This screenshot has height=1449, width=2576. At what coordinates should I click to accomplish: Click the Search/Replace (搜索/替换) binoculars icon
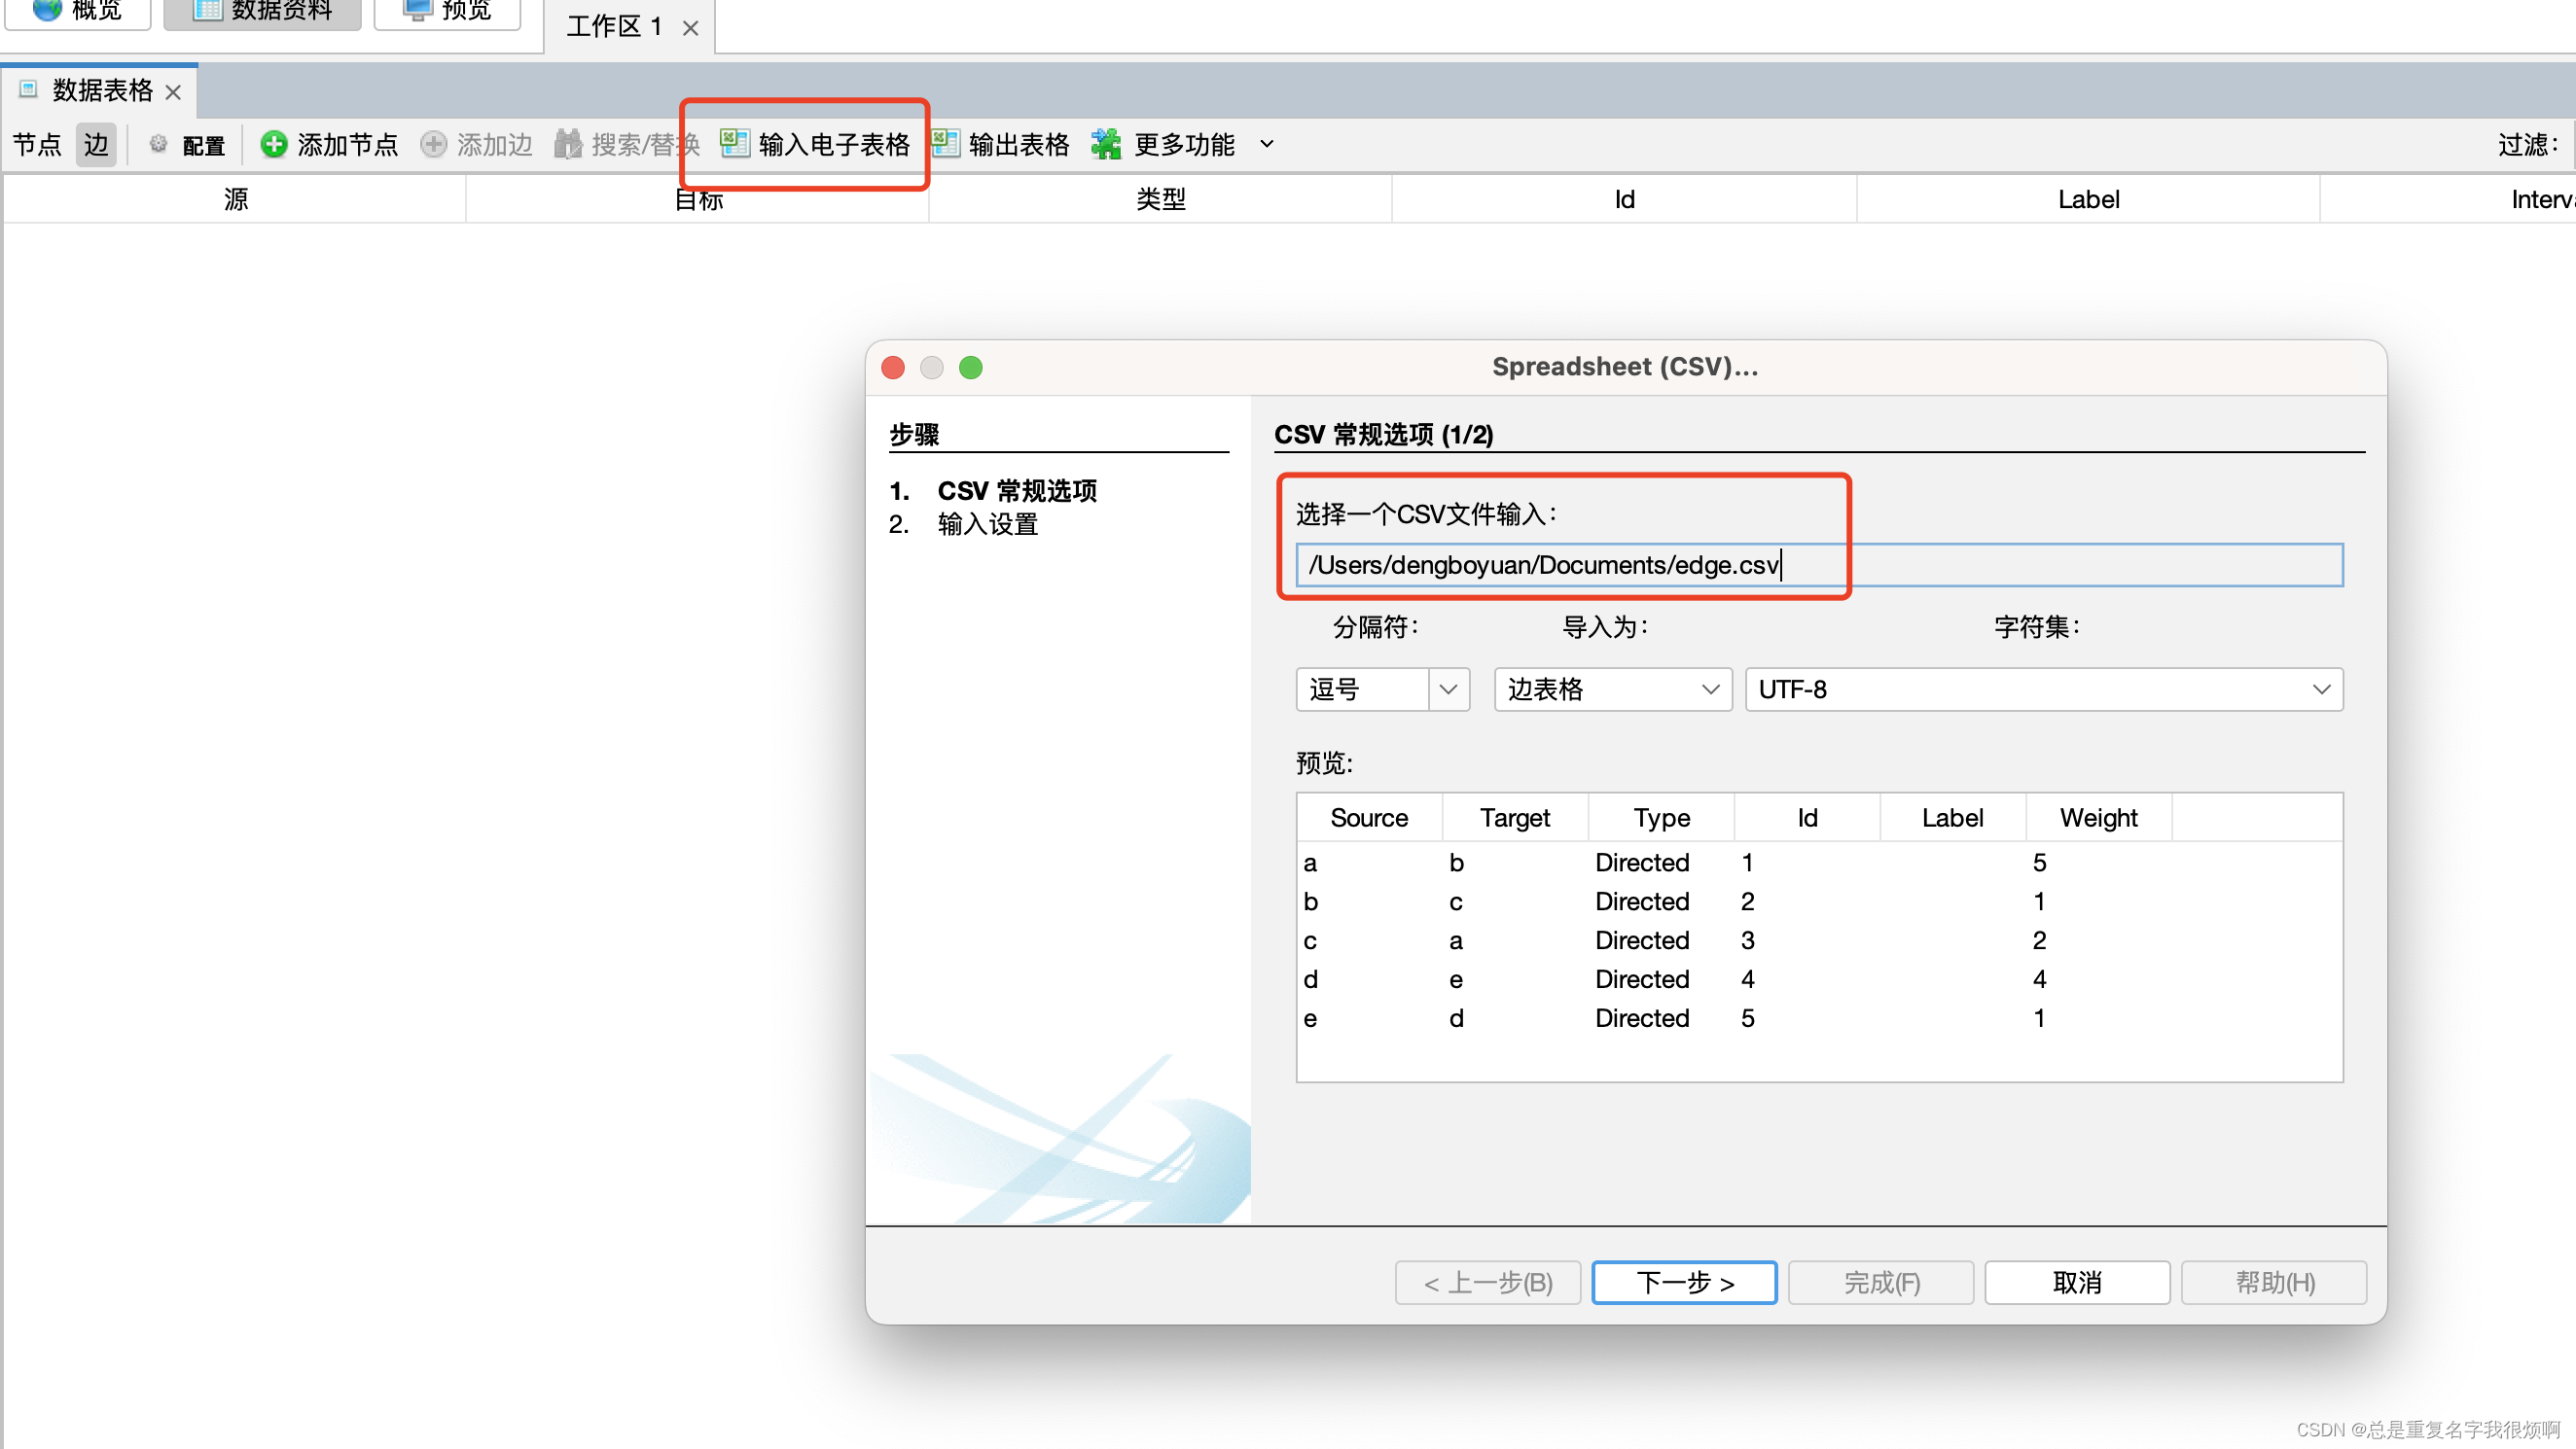(x=568, y=144)
